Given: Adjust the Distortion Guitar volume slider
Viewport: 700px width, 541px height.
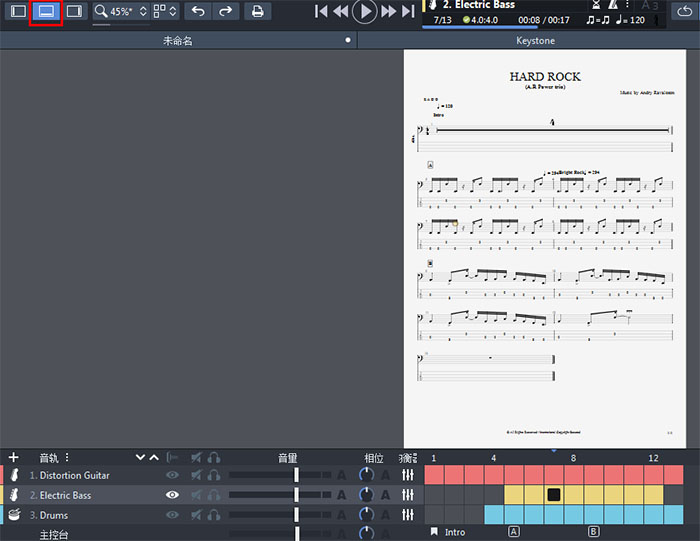Looking at the screenshot, I should click(296, 476).
